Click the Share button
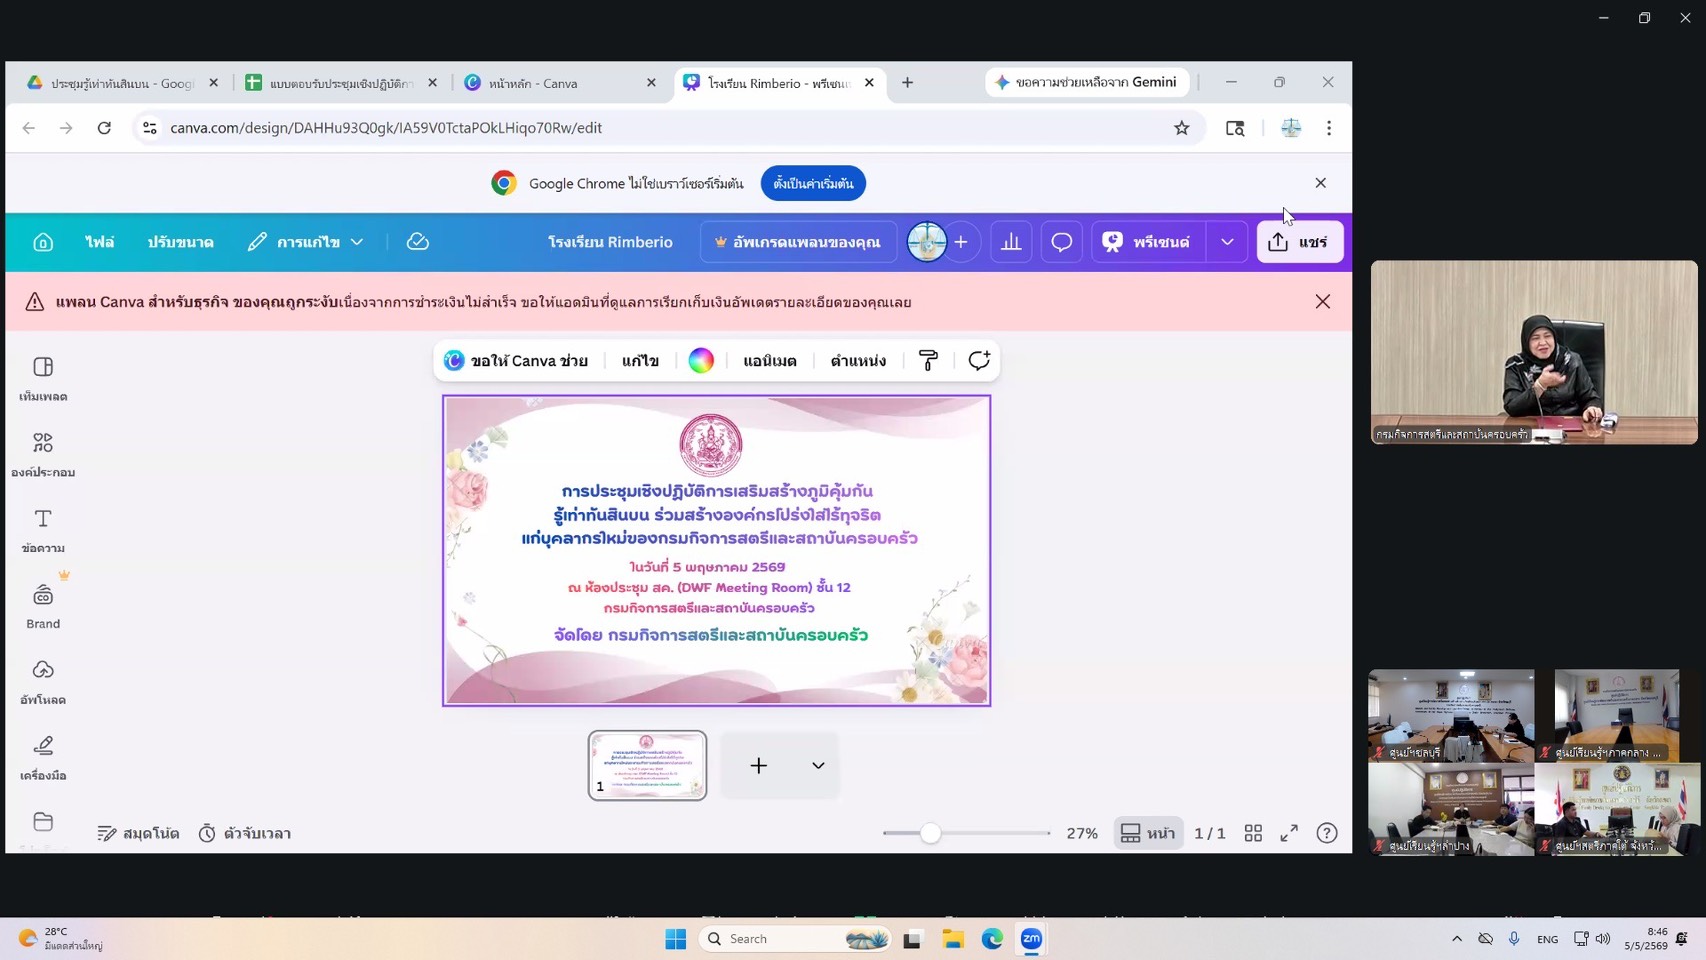The image size is (1706, 960). [1299, 242]
